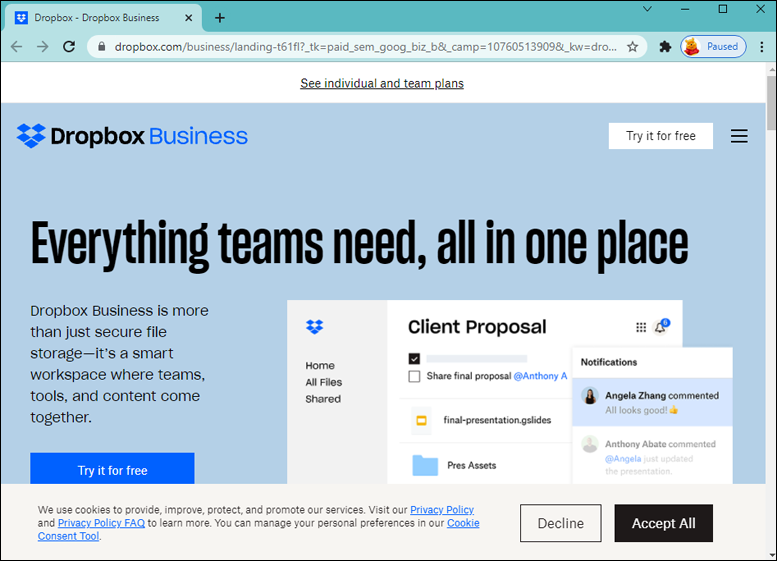Image resolution: width=777 pixels, height=561 pixels.
Task: Check the Share final proposal checkbox
Action: [414, 377]
